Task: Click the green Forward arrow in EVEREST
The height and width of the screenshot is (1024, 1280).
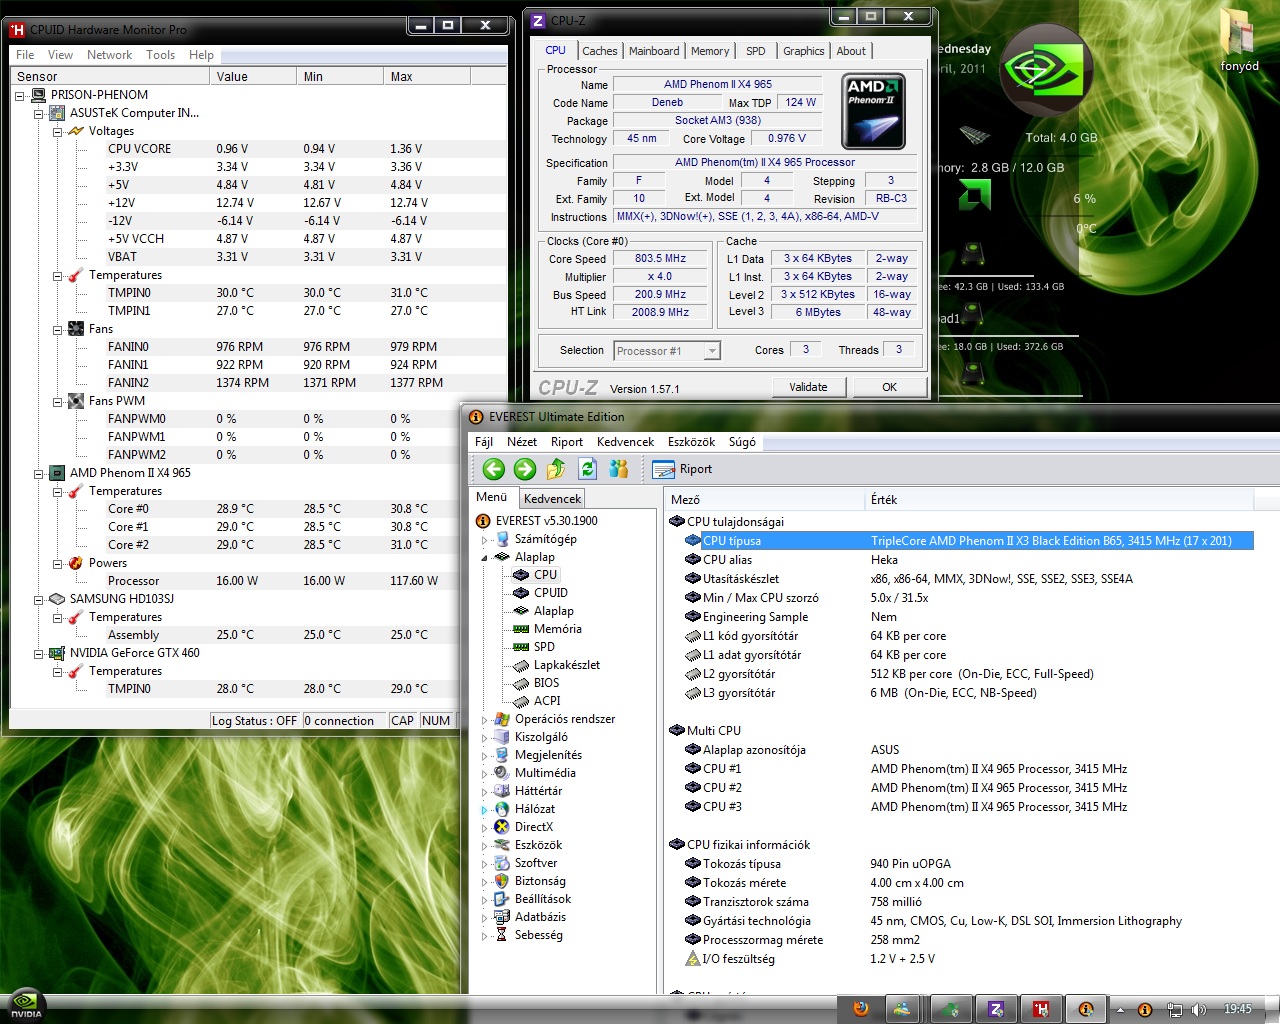Action: [x=525, y=469]
